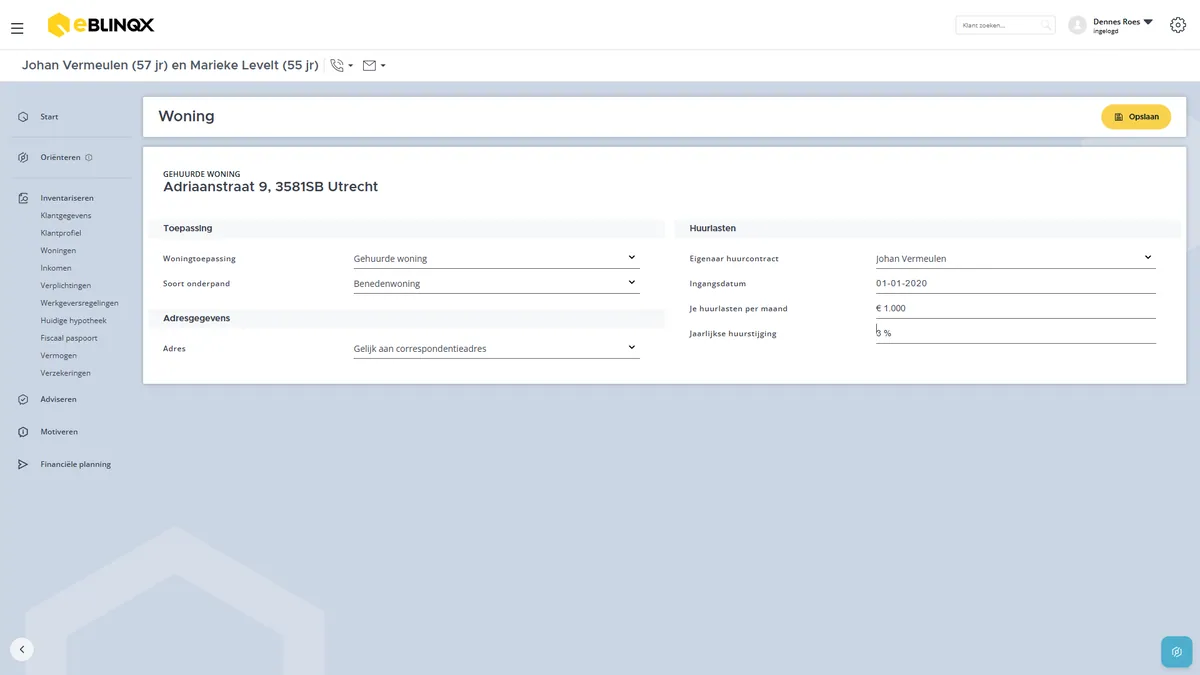Image resolution: width=1200 pixels, height=675 pixels.
Task: Open the email contact options
Action: 374,66
